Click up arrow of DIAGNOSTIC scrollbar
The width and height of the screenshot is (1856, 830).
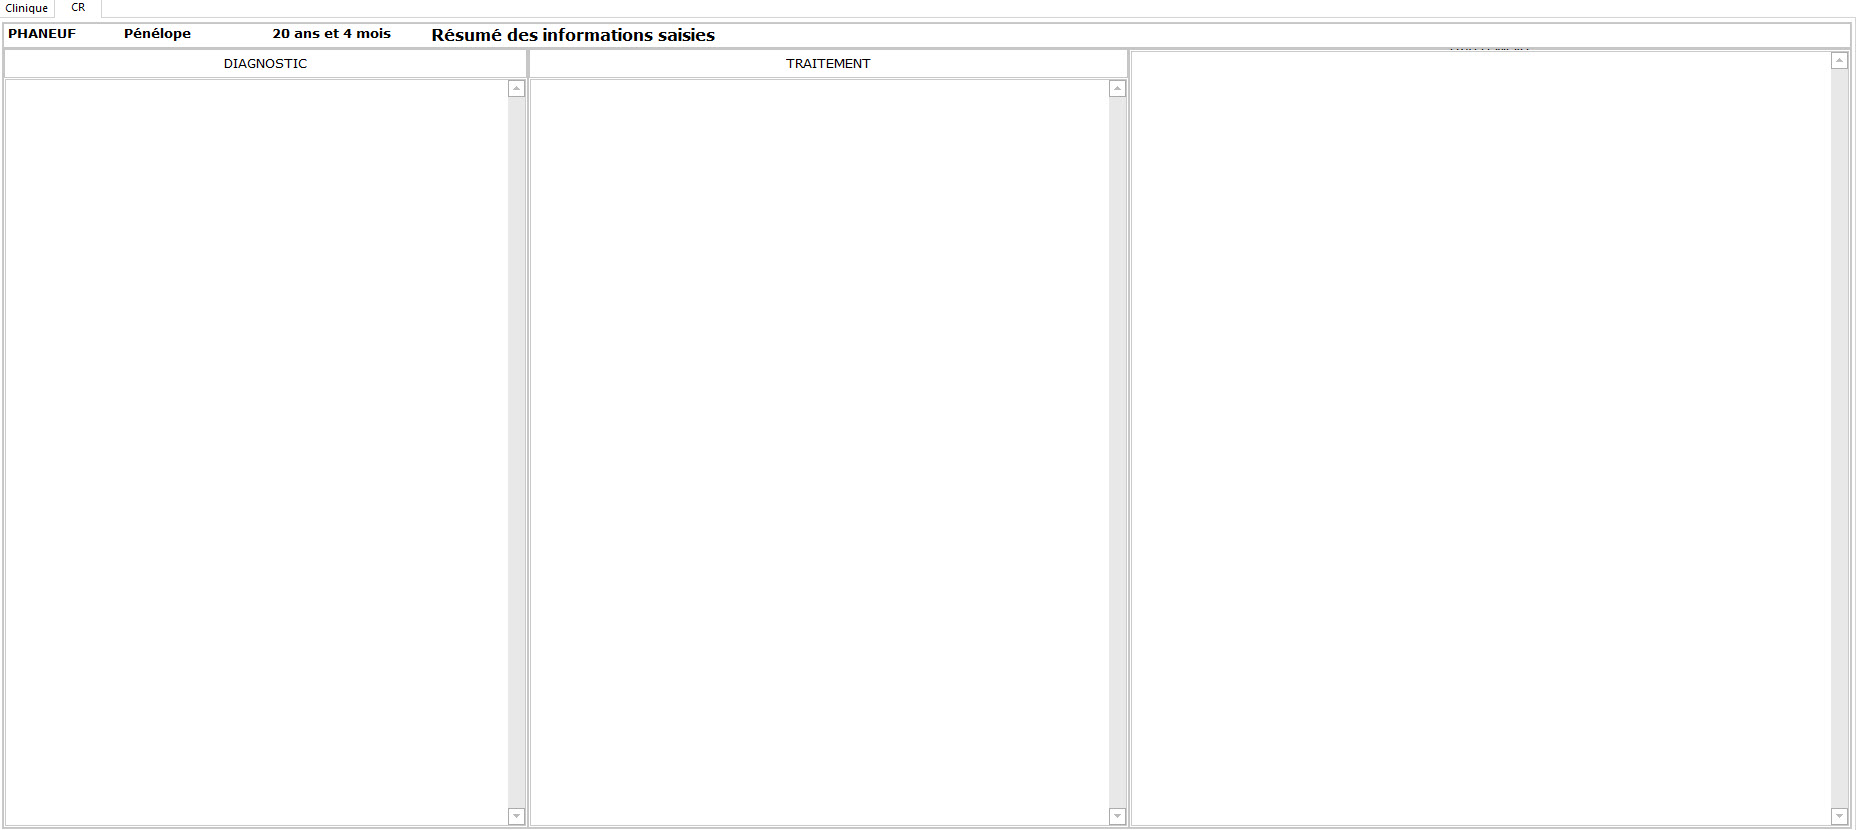point(517,89)
